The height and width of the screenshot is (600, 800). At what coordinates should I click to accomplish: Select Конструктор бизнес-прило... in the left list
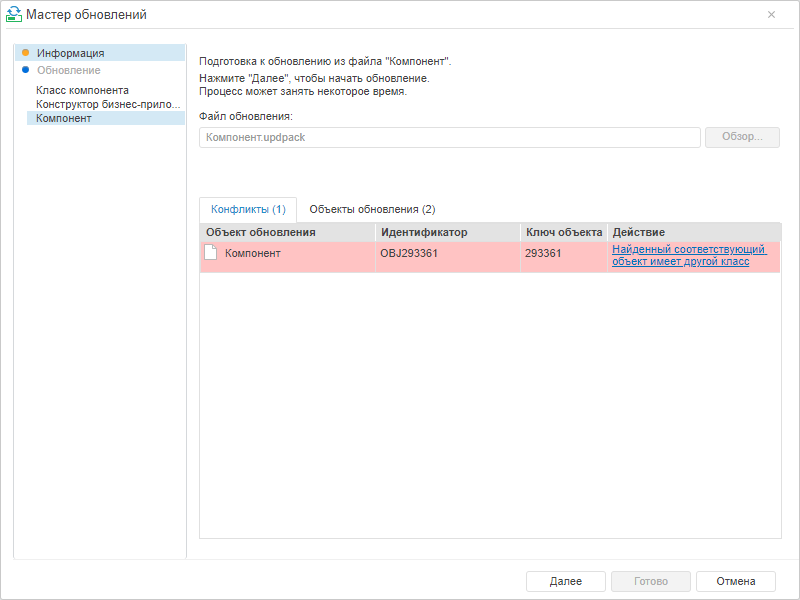108,104
